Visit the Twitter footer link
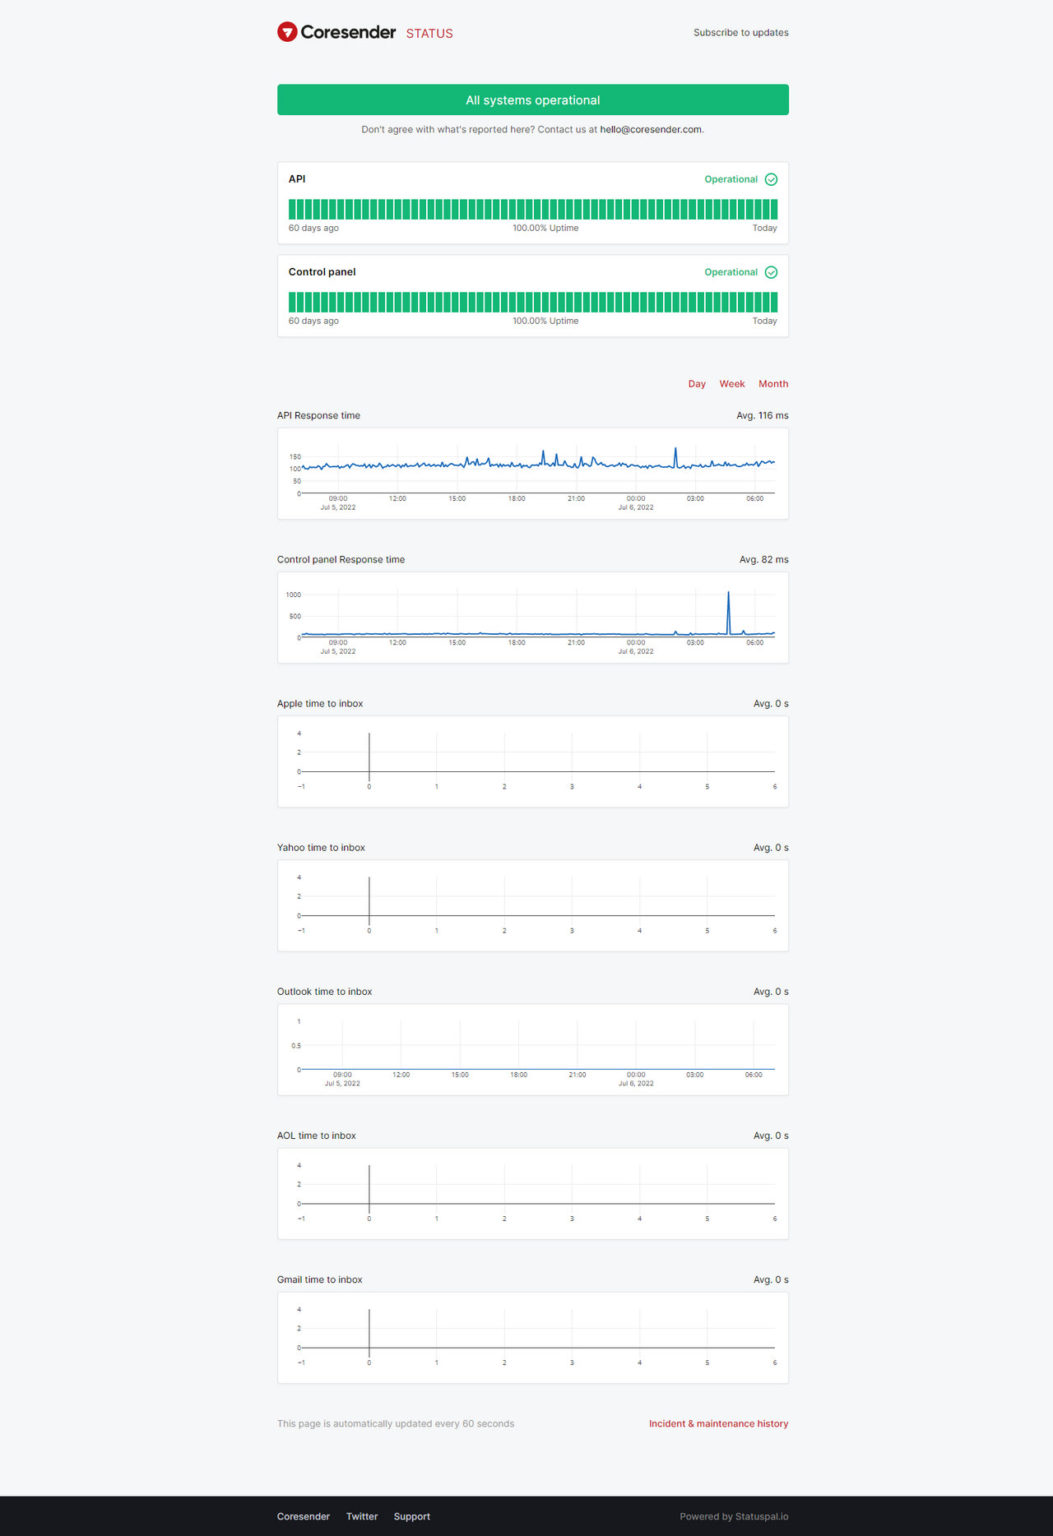This screenshot has height=1536, width=1053. pos(362,1517)
